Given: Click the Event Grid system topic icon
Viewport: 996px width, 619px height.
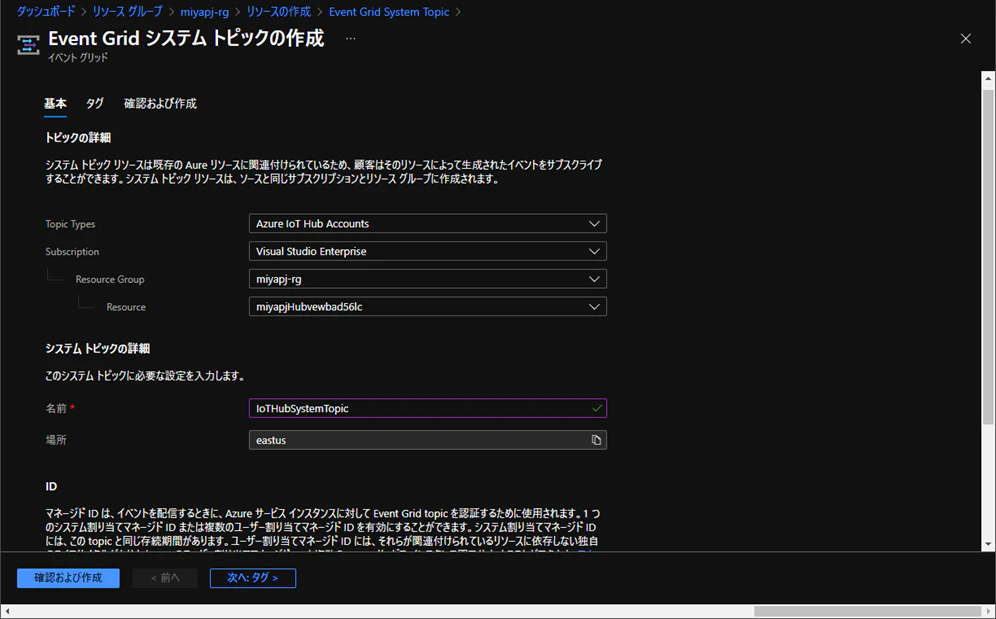Looking at the screenshot, I should coord(28,45).
